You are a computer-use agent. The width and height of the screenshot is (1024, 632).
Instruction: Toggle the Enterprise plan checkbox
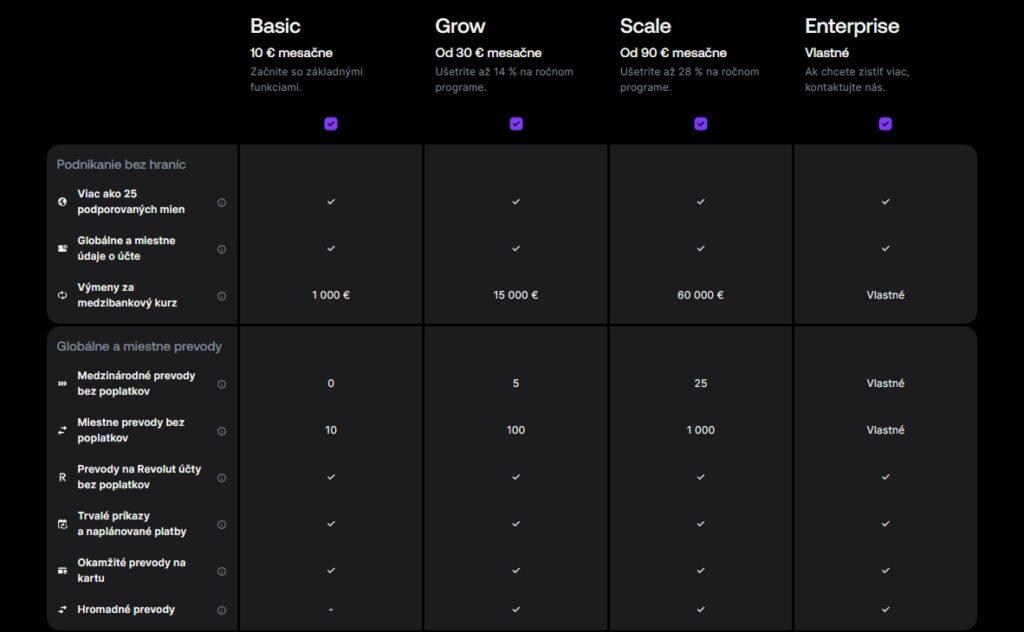coord(885,124)
